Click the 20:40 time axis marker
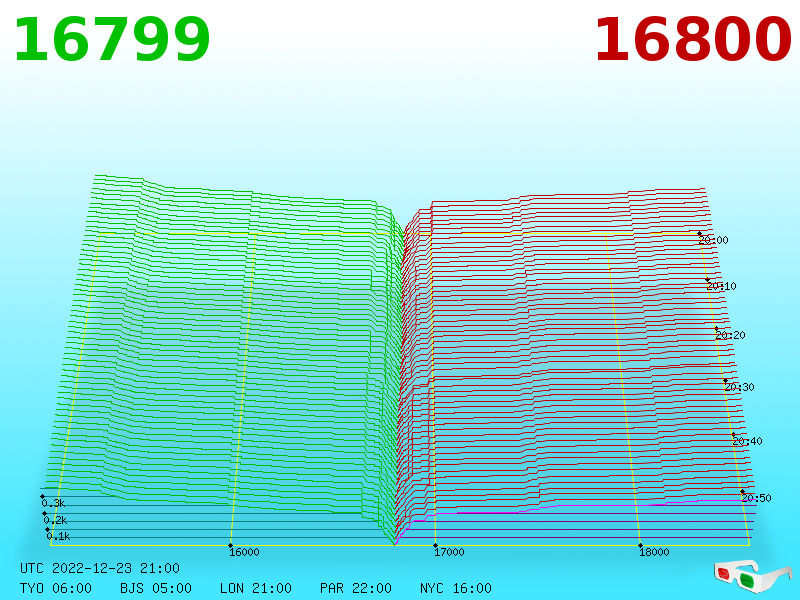Image resolution: width=800 pixels, height=600 pixels. [747, 441]
